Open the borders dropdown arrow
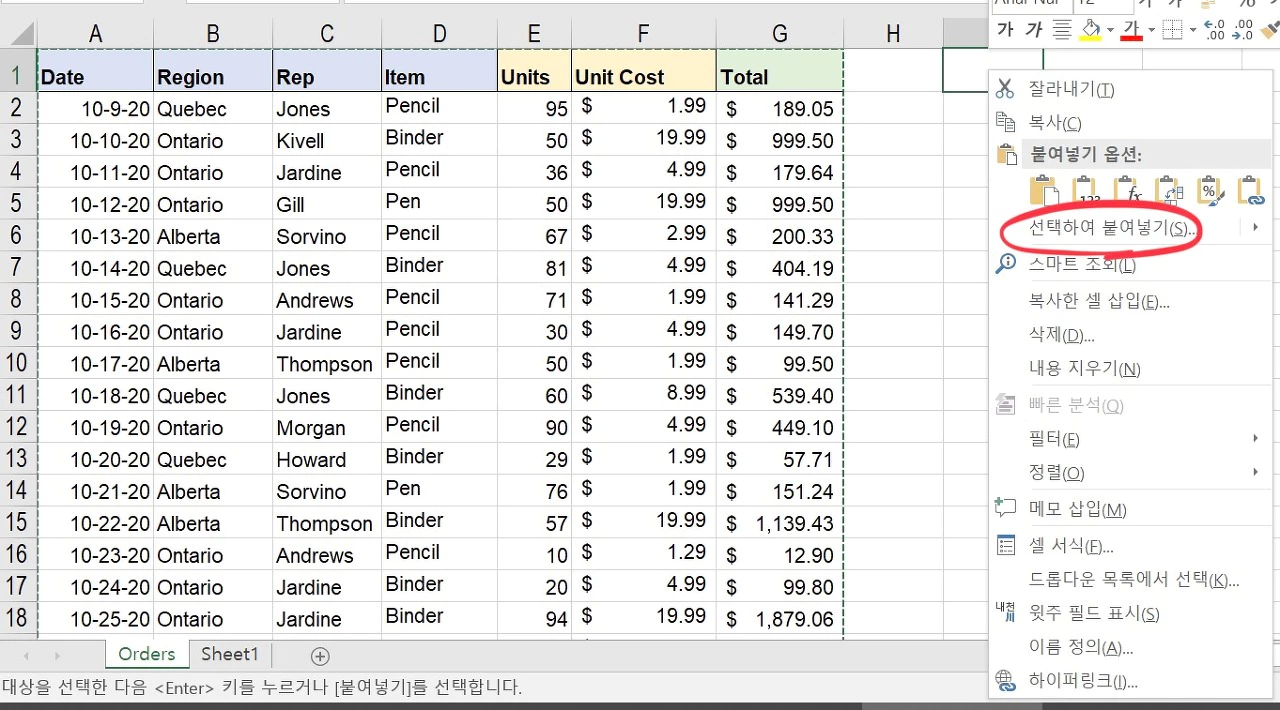The width and height of the screenshot is (1280, 710). pyautogui.click(x=1192, y=30)
